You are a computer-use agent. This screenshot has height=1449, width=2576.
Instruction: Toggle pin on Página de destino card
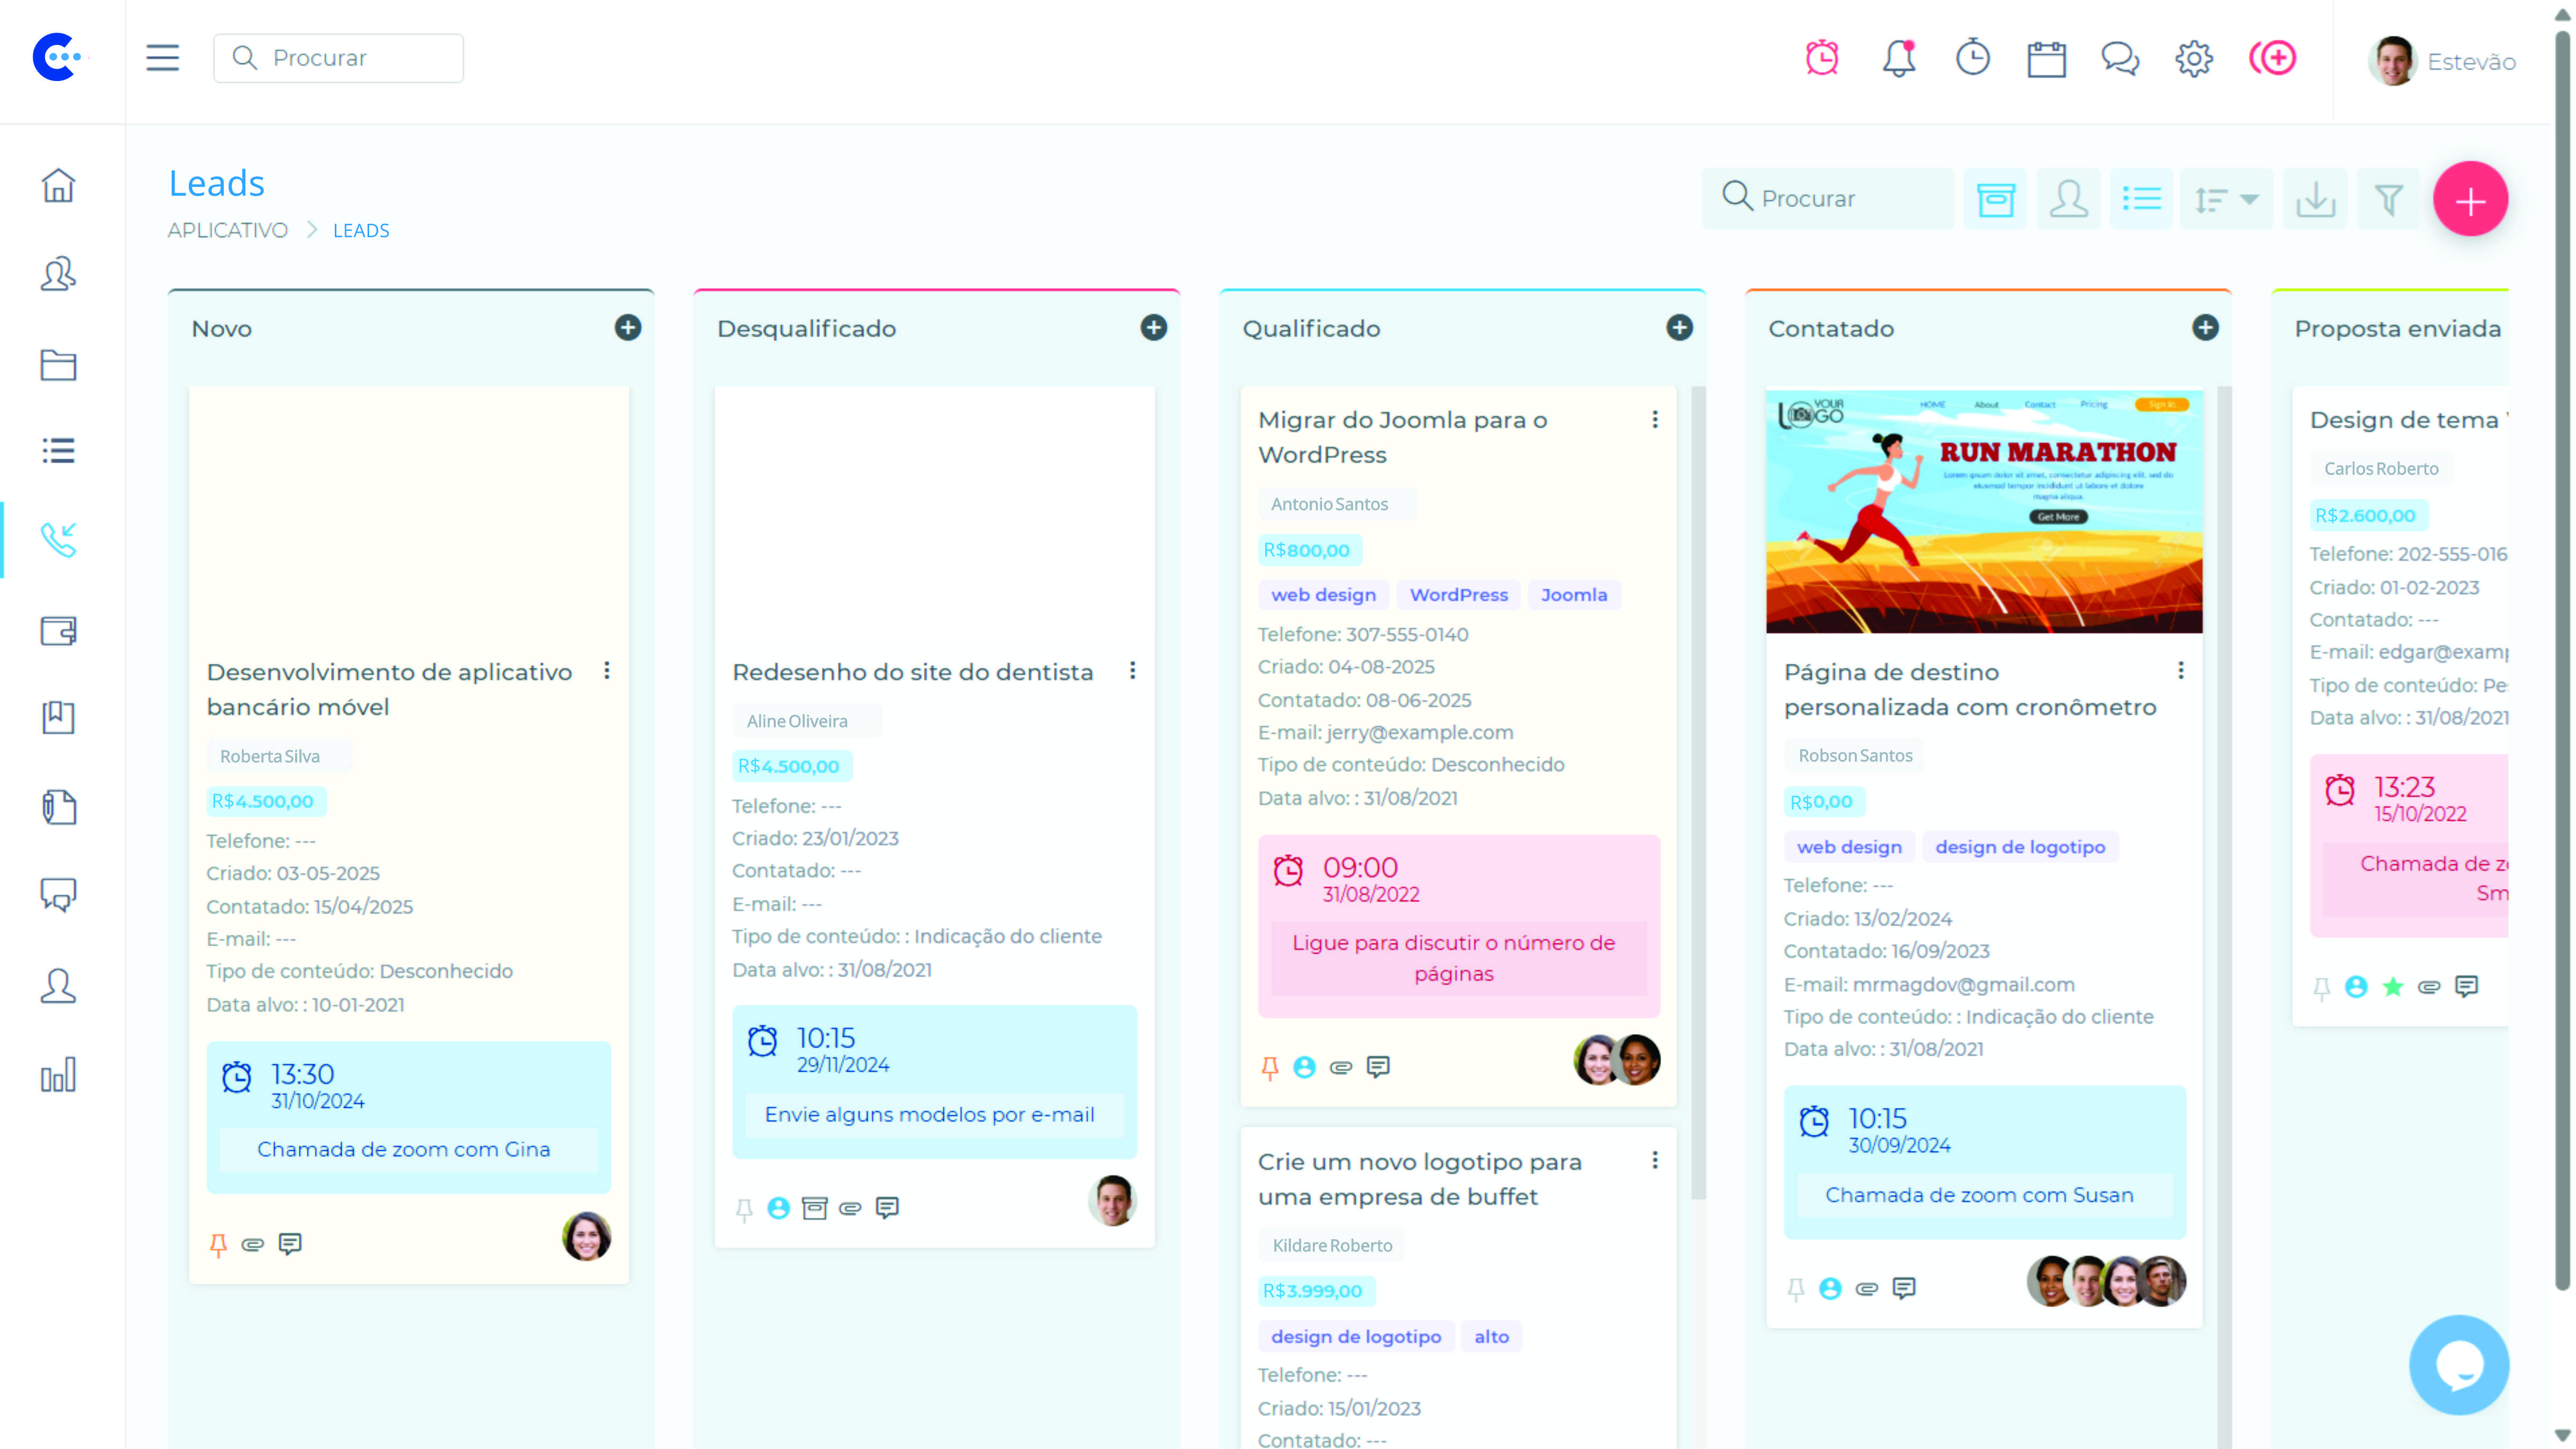point(1795,1289)
